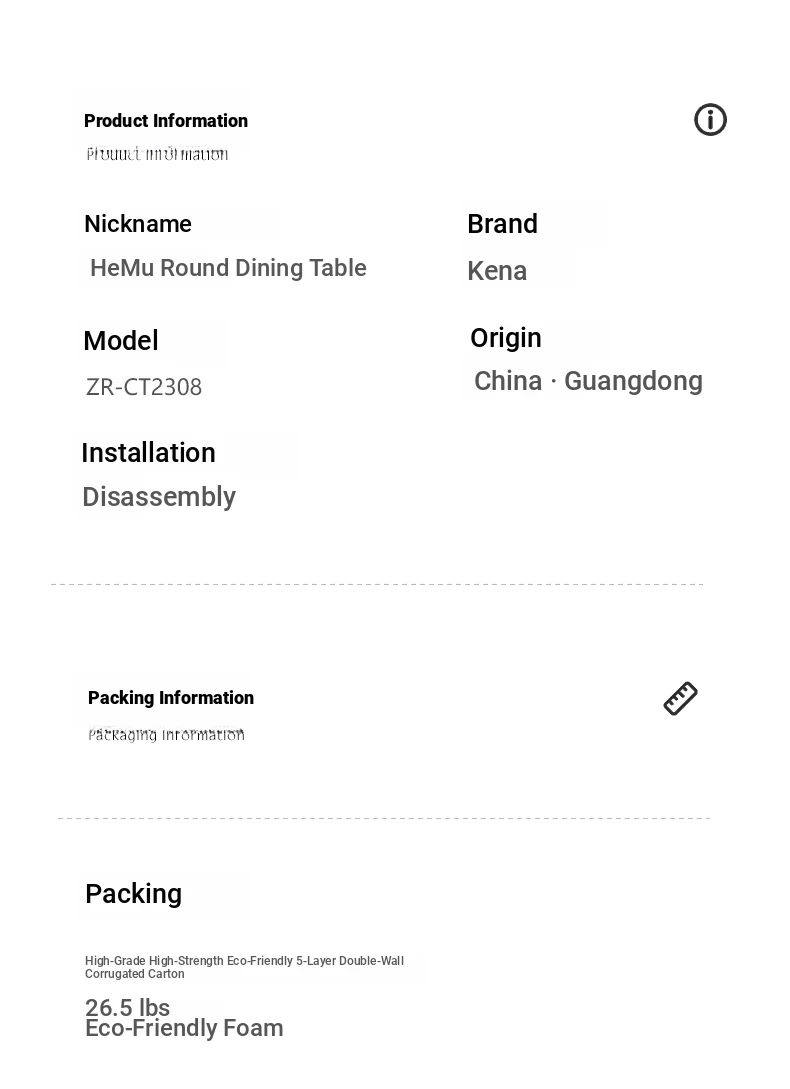Click the packing ruler icon
Viewport: 790px width, 1089px height.
pos(680,698)
